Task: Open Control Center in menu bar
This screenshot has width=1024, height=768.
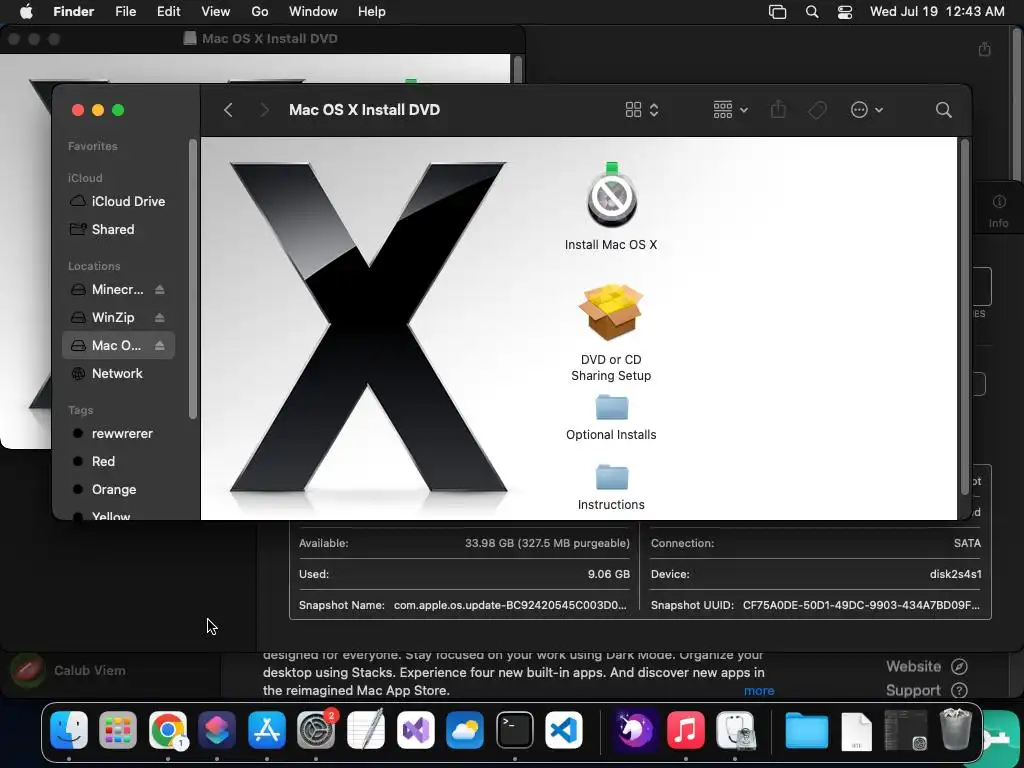Action: click(x=845, y=12)
